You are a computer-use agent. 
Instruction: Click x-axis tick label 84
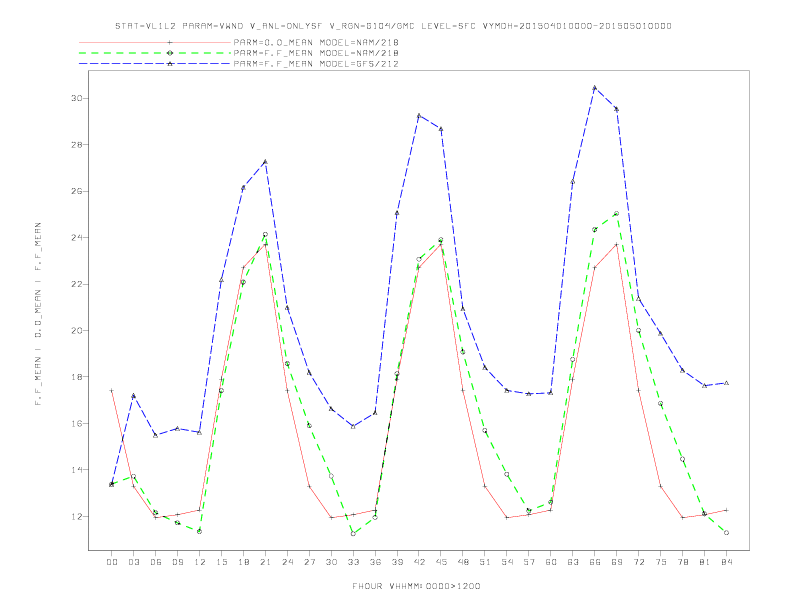click(726, 562)
